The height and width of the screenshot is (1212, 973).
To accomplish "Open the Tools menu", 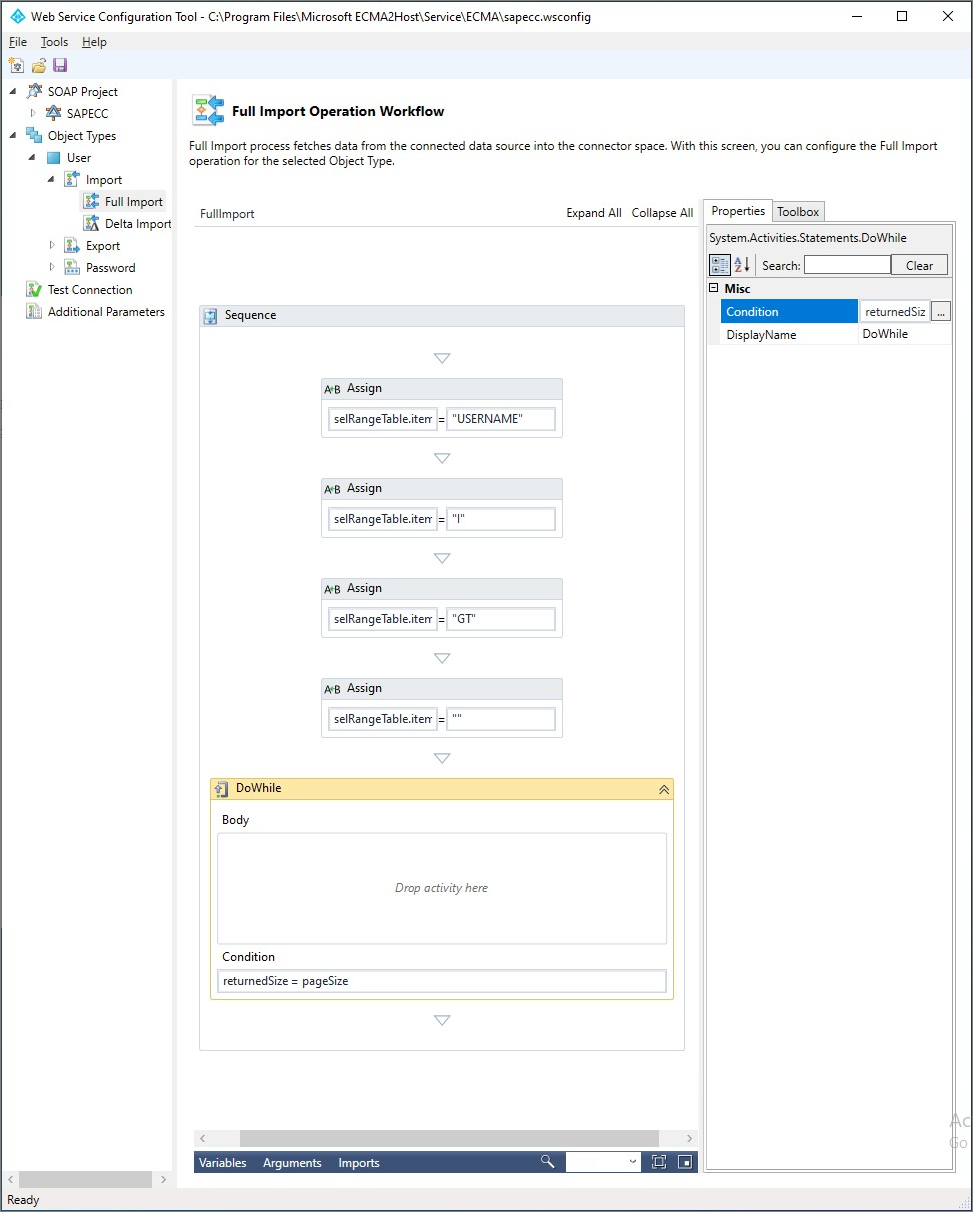I will [54, 42].
